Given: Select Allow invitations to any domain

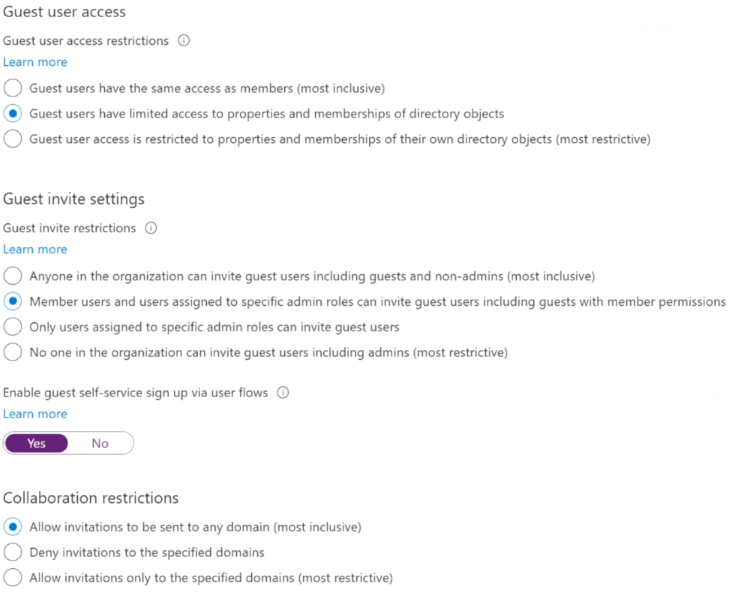Looking at the screenshot, I should [13, 526].
